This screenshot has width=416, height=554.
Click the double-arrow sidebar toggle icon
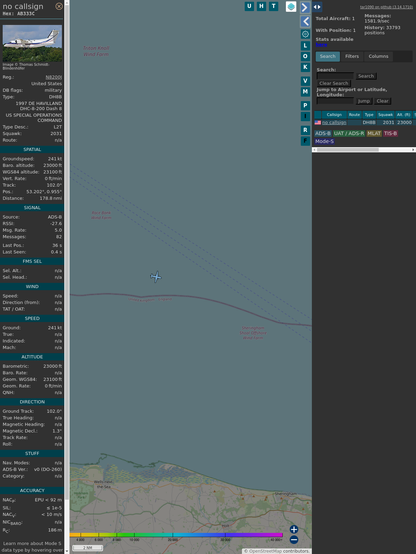(317, 7)
